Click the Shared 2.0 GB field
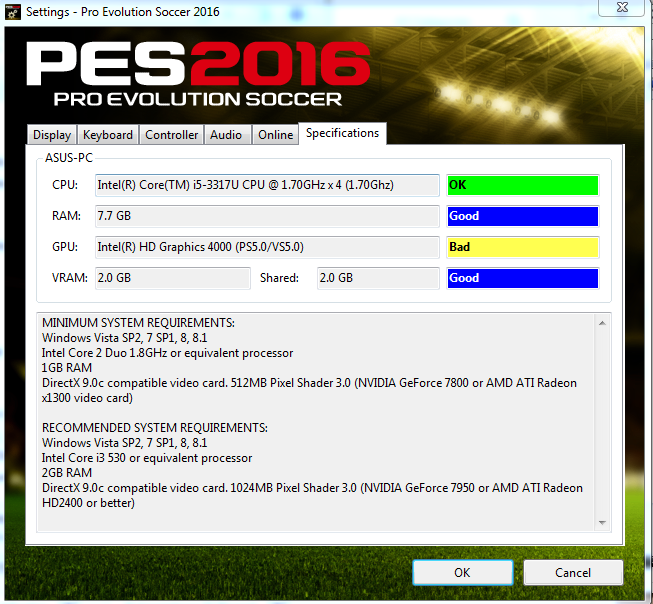 coord(378,278)
